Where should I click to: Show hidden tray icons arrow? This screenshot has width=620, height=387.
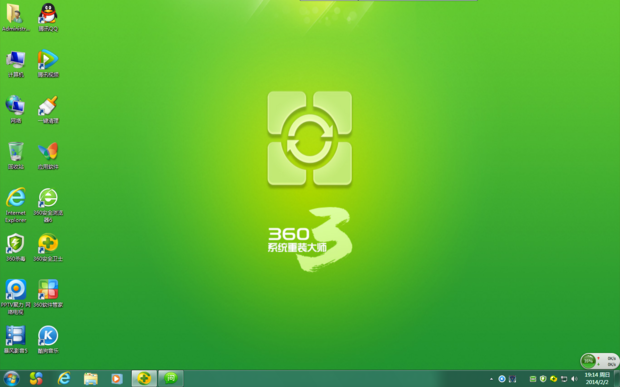(491, 379)
